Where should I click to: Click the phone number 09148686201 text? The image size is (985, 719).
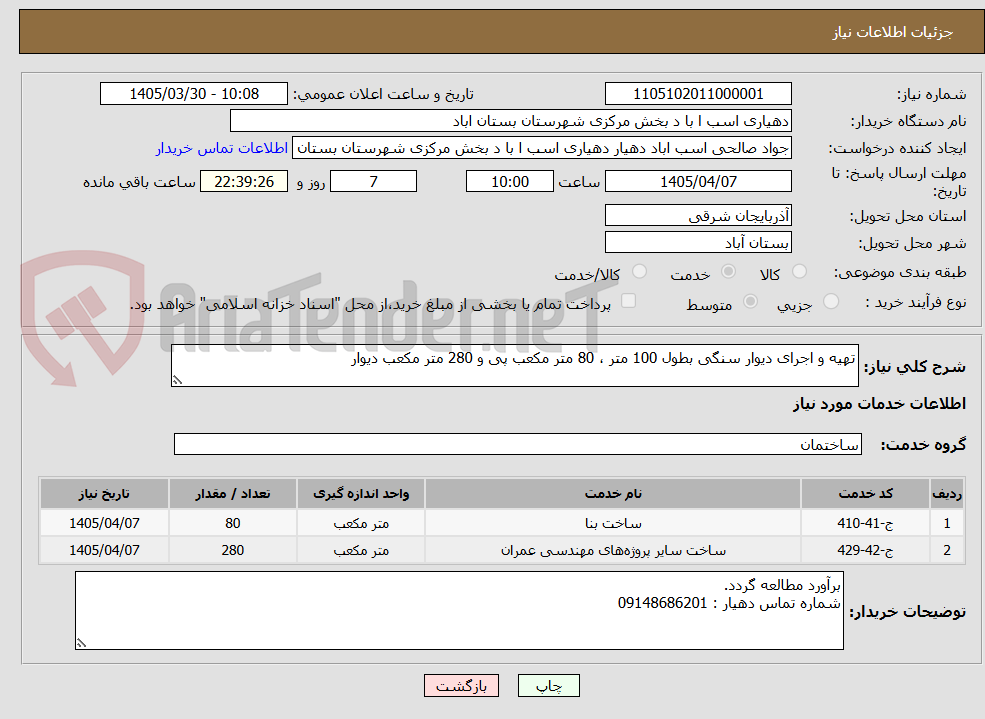coord(662,603)
